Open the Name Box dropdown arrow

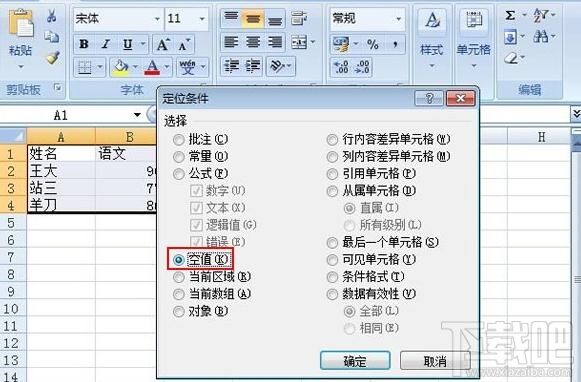(x=137, y=115)
